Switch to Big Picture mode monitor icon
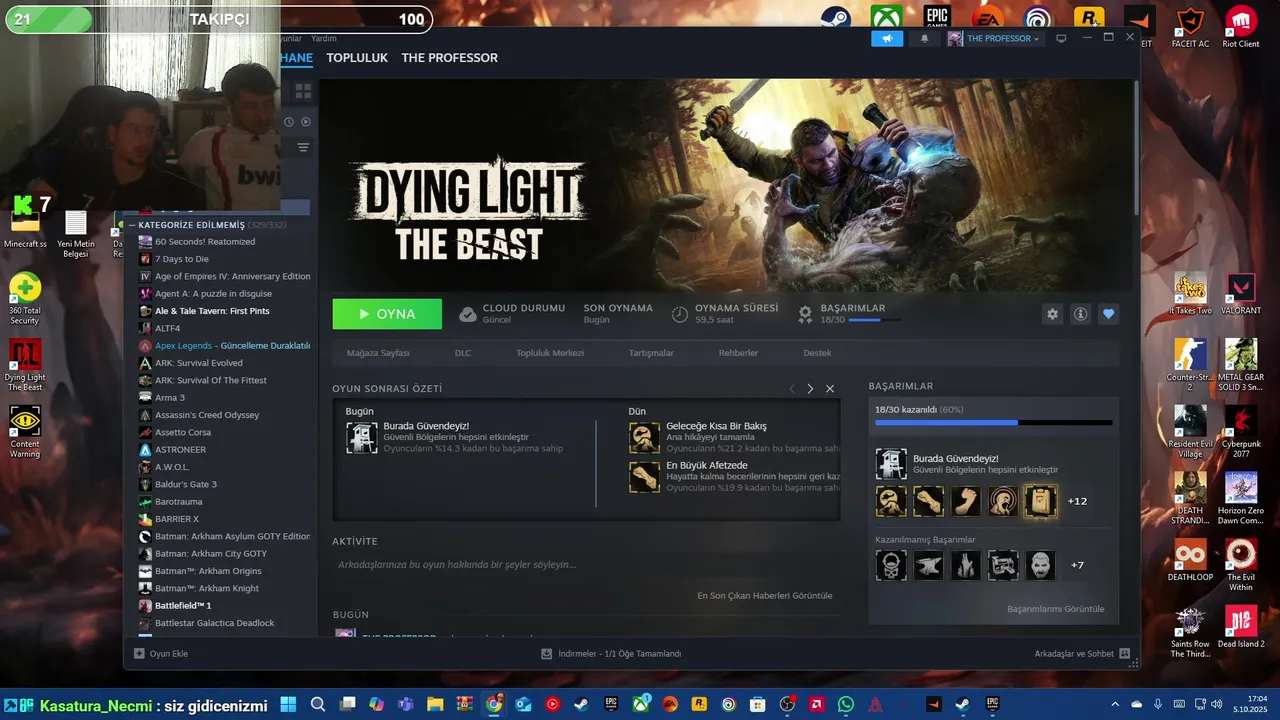 click(1061, 38)
